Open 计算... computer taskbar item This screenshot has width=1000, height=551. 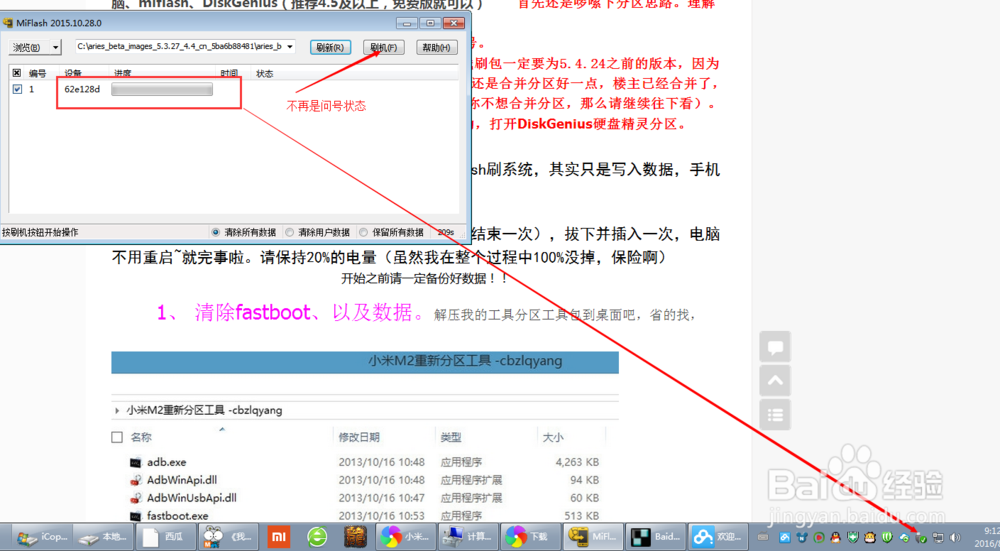click(x=468, y=537)
